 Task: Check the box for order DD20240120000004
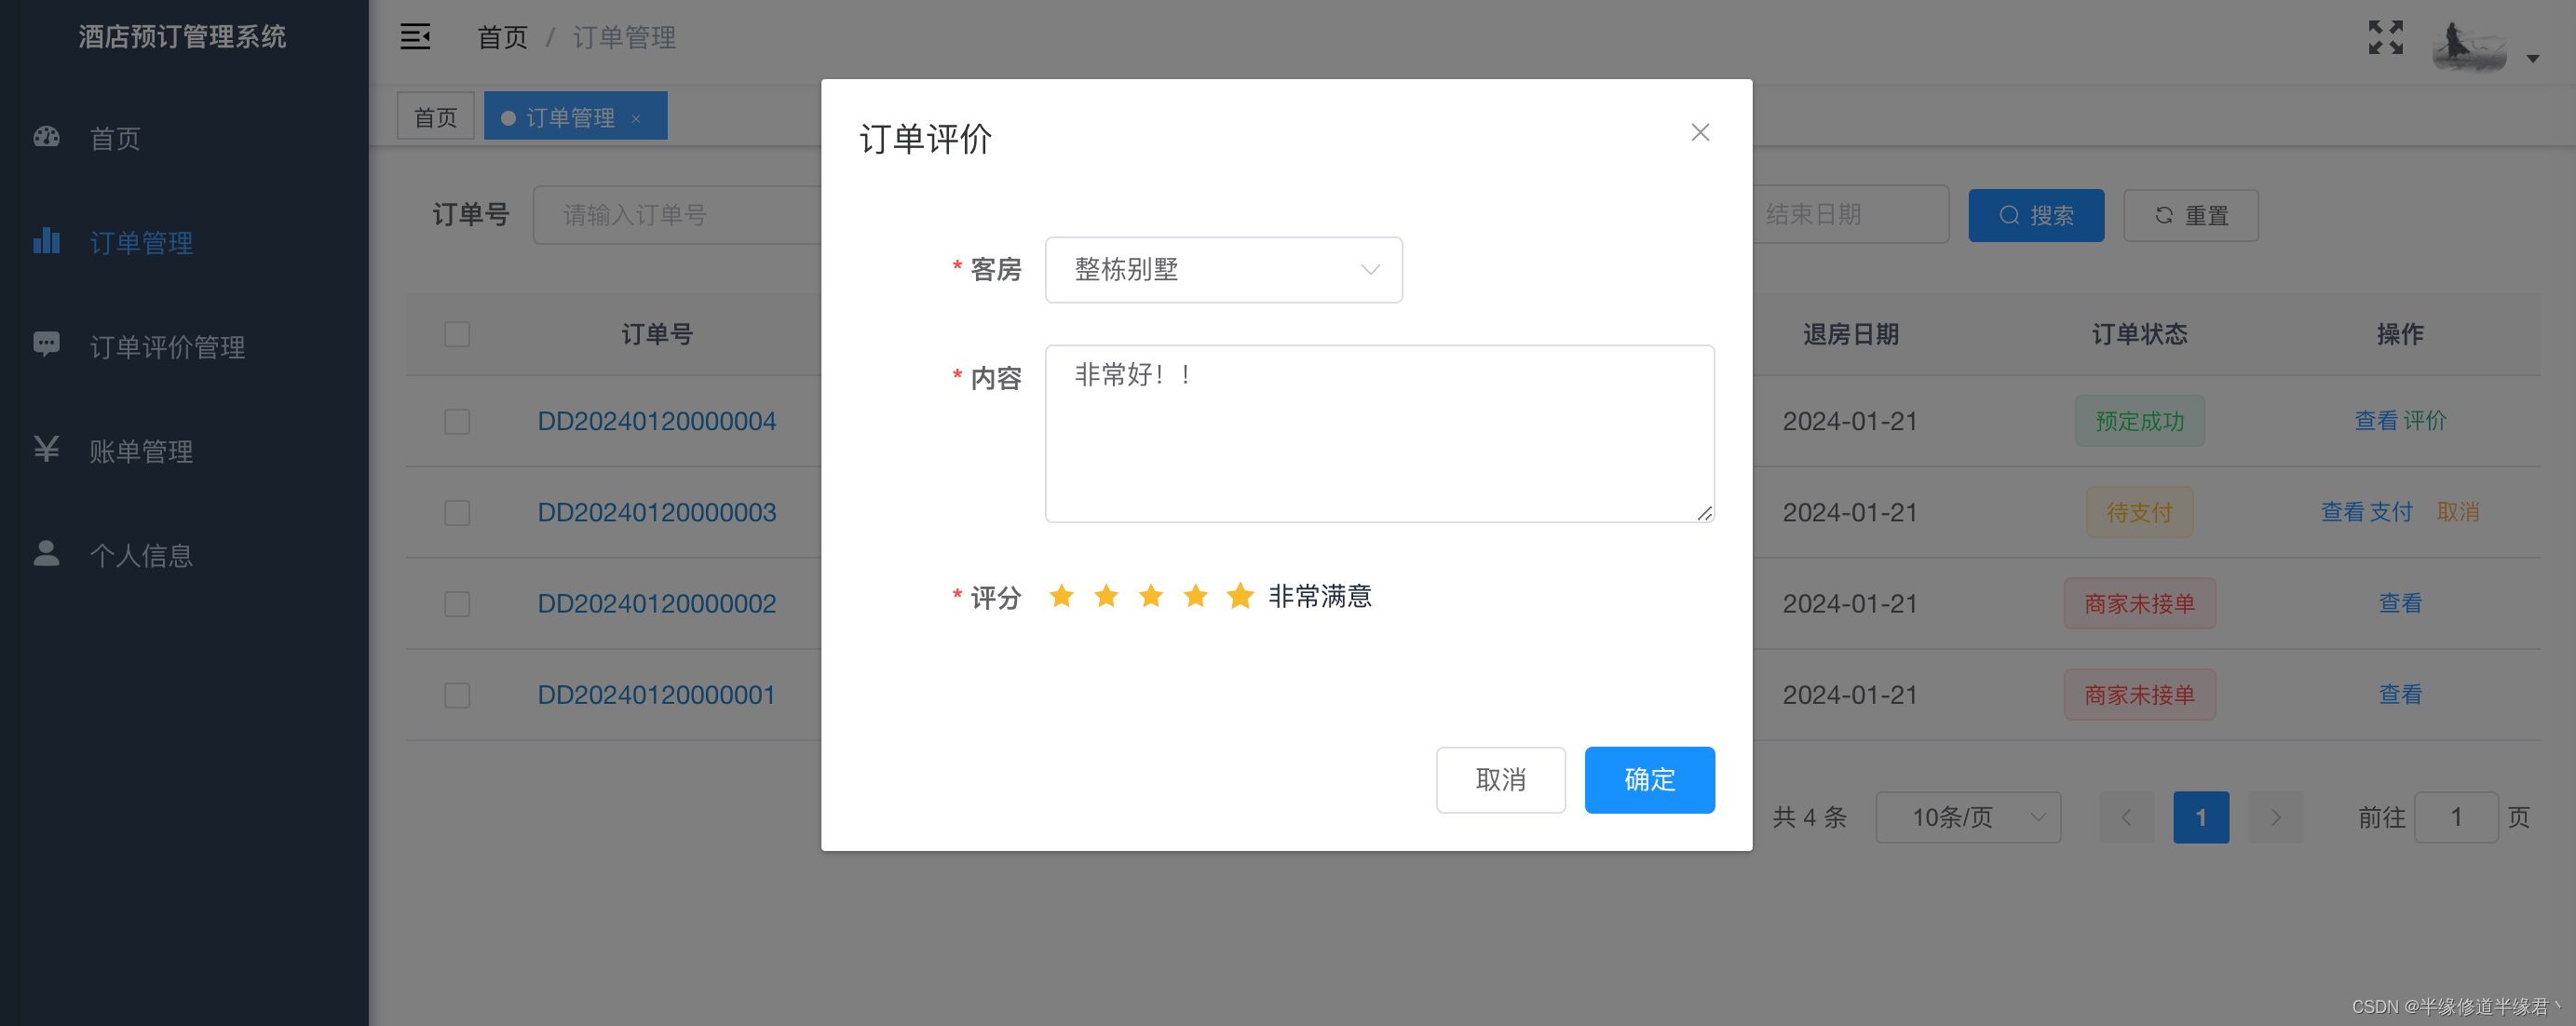pos(457,421)
